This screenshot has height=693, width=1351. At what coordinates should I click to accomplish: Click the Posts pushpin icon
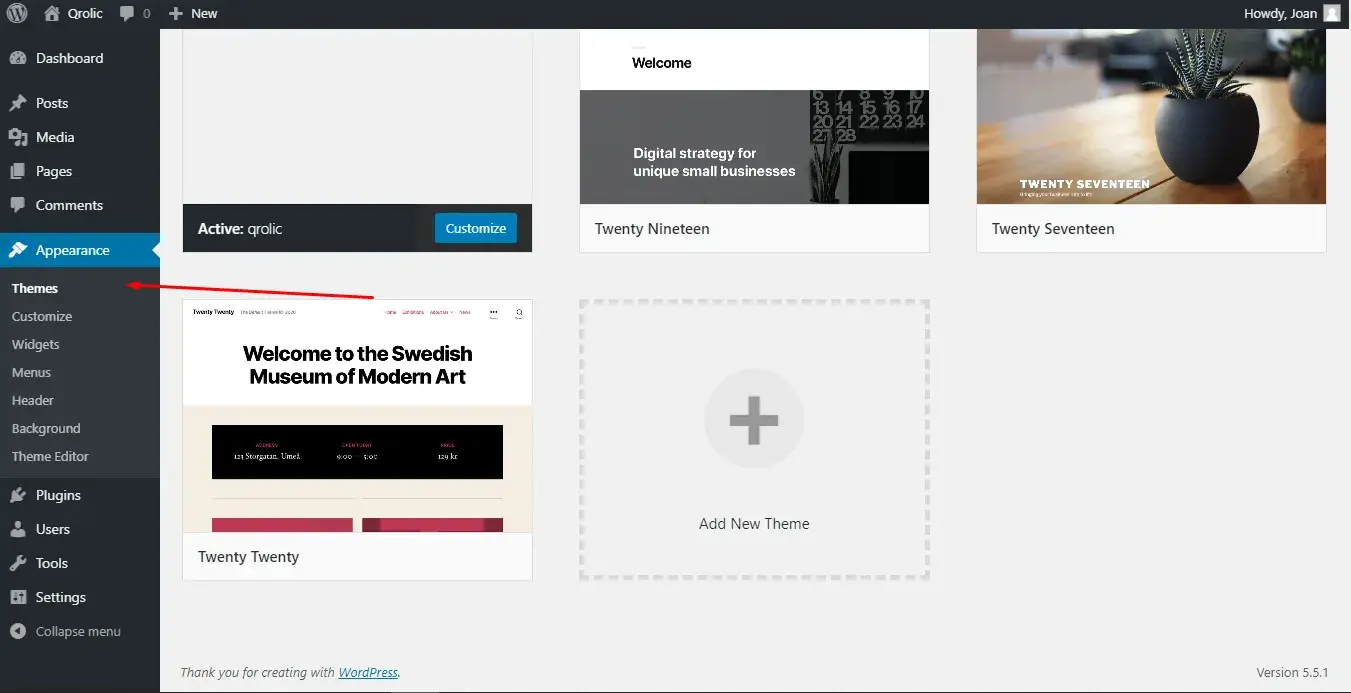[18, 103]
